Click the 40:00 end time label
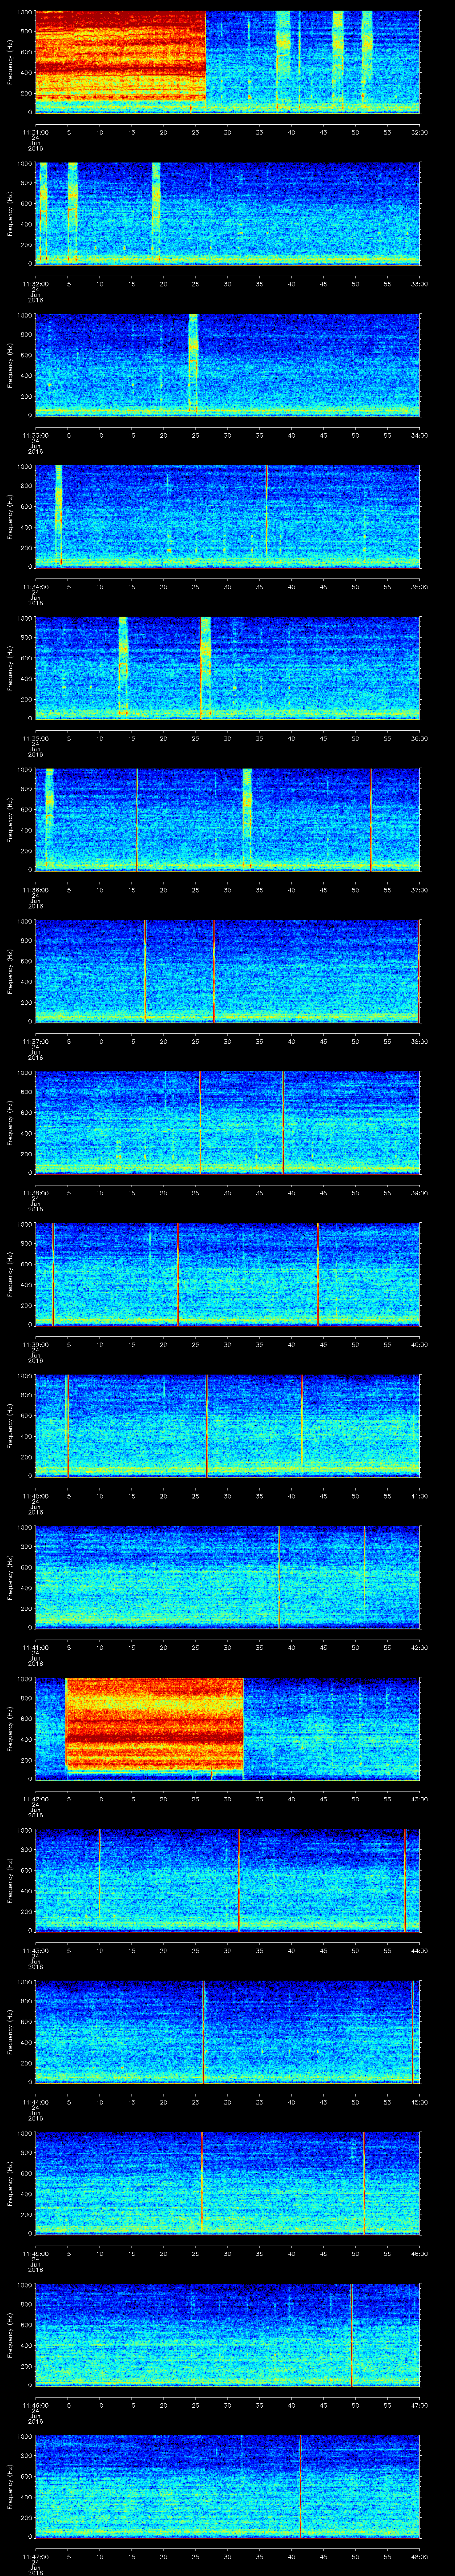The image size is (455, 2576). (x=419, y=1344)
